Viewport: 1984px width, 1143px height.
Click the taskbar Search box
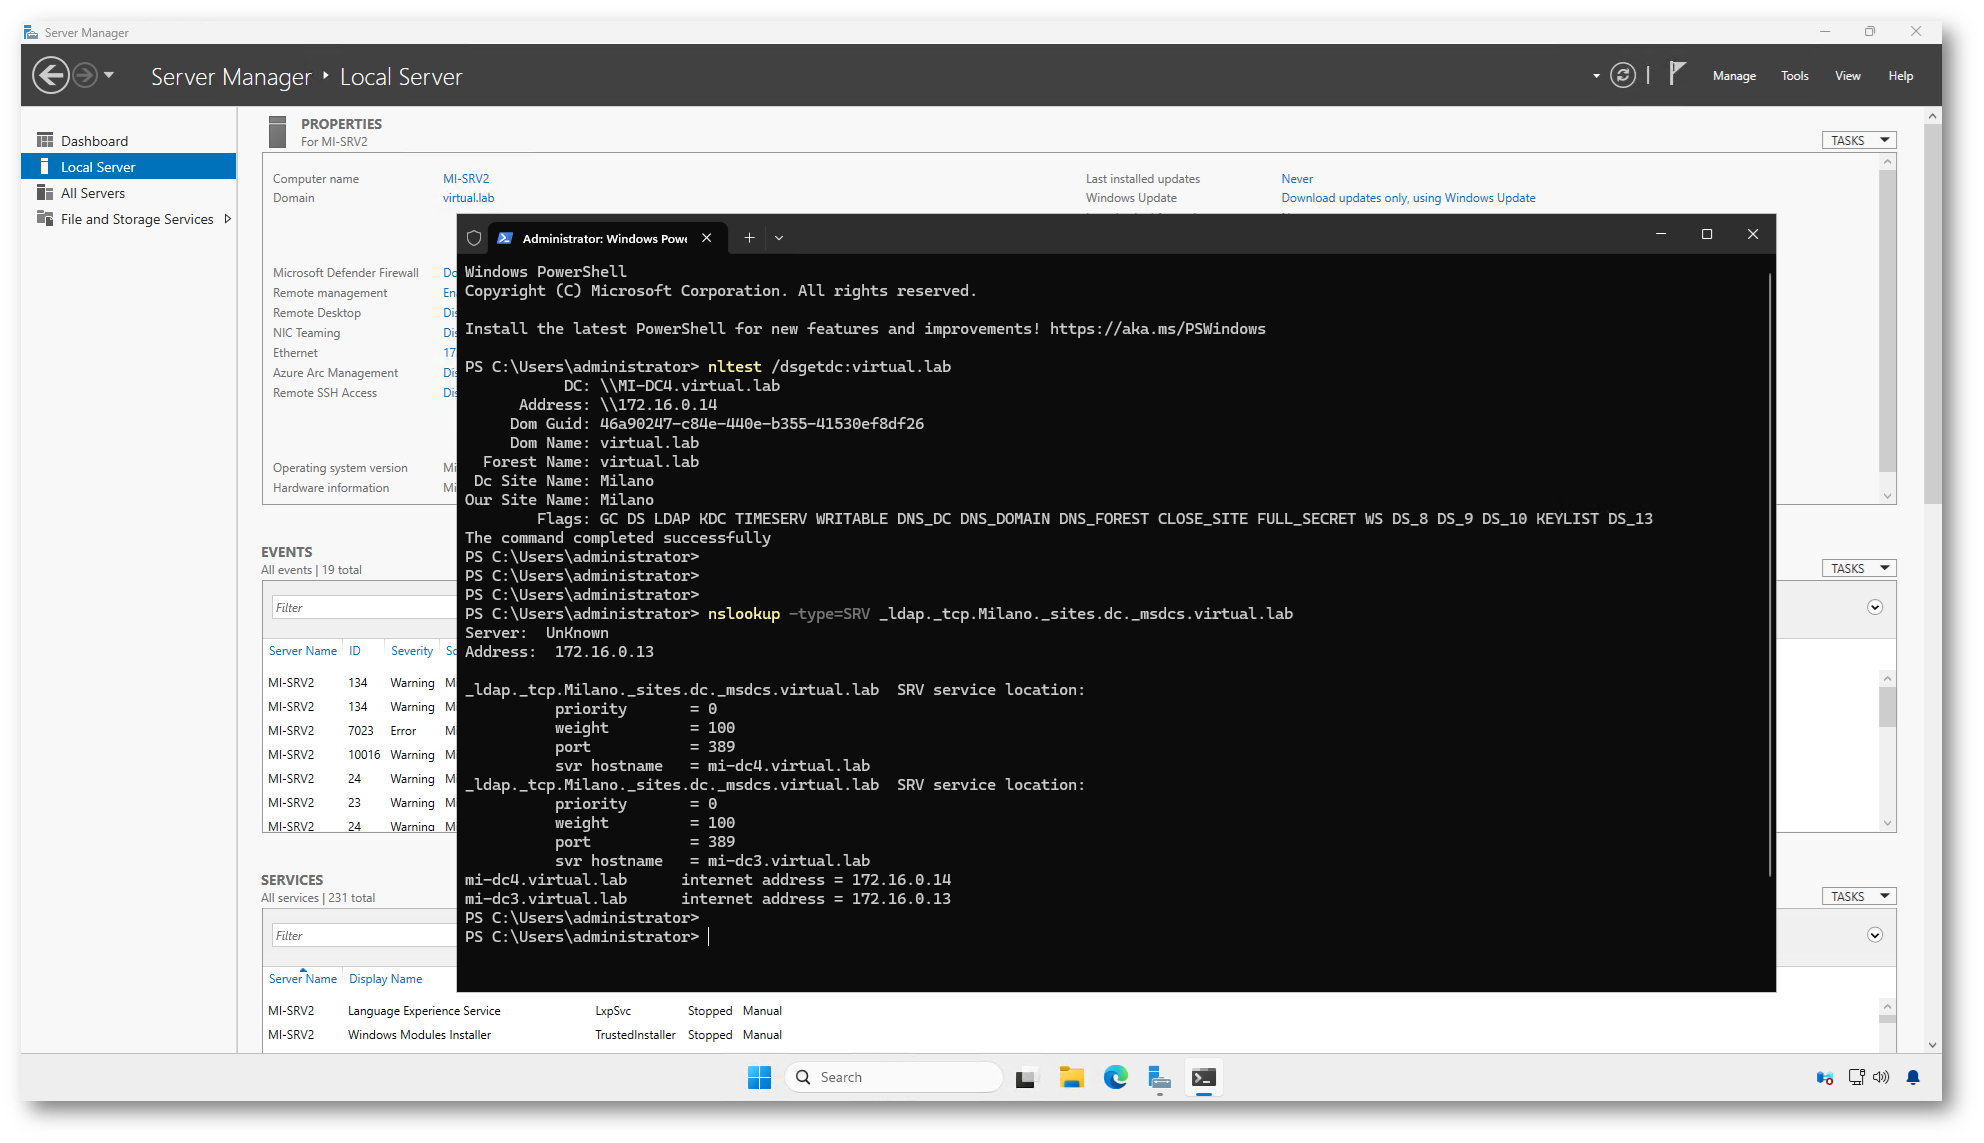[x=894, y=1078]
